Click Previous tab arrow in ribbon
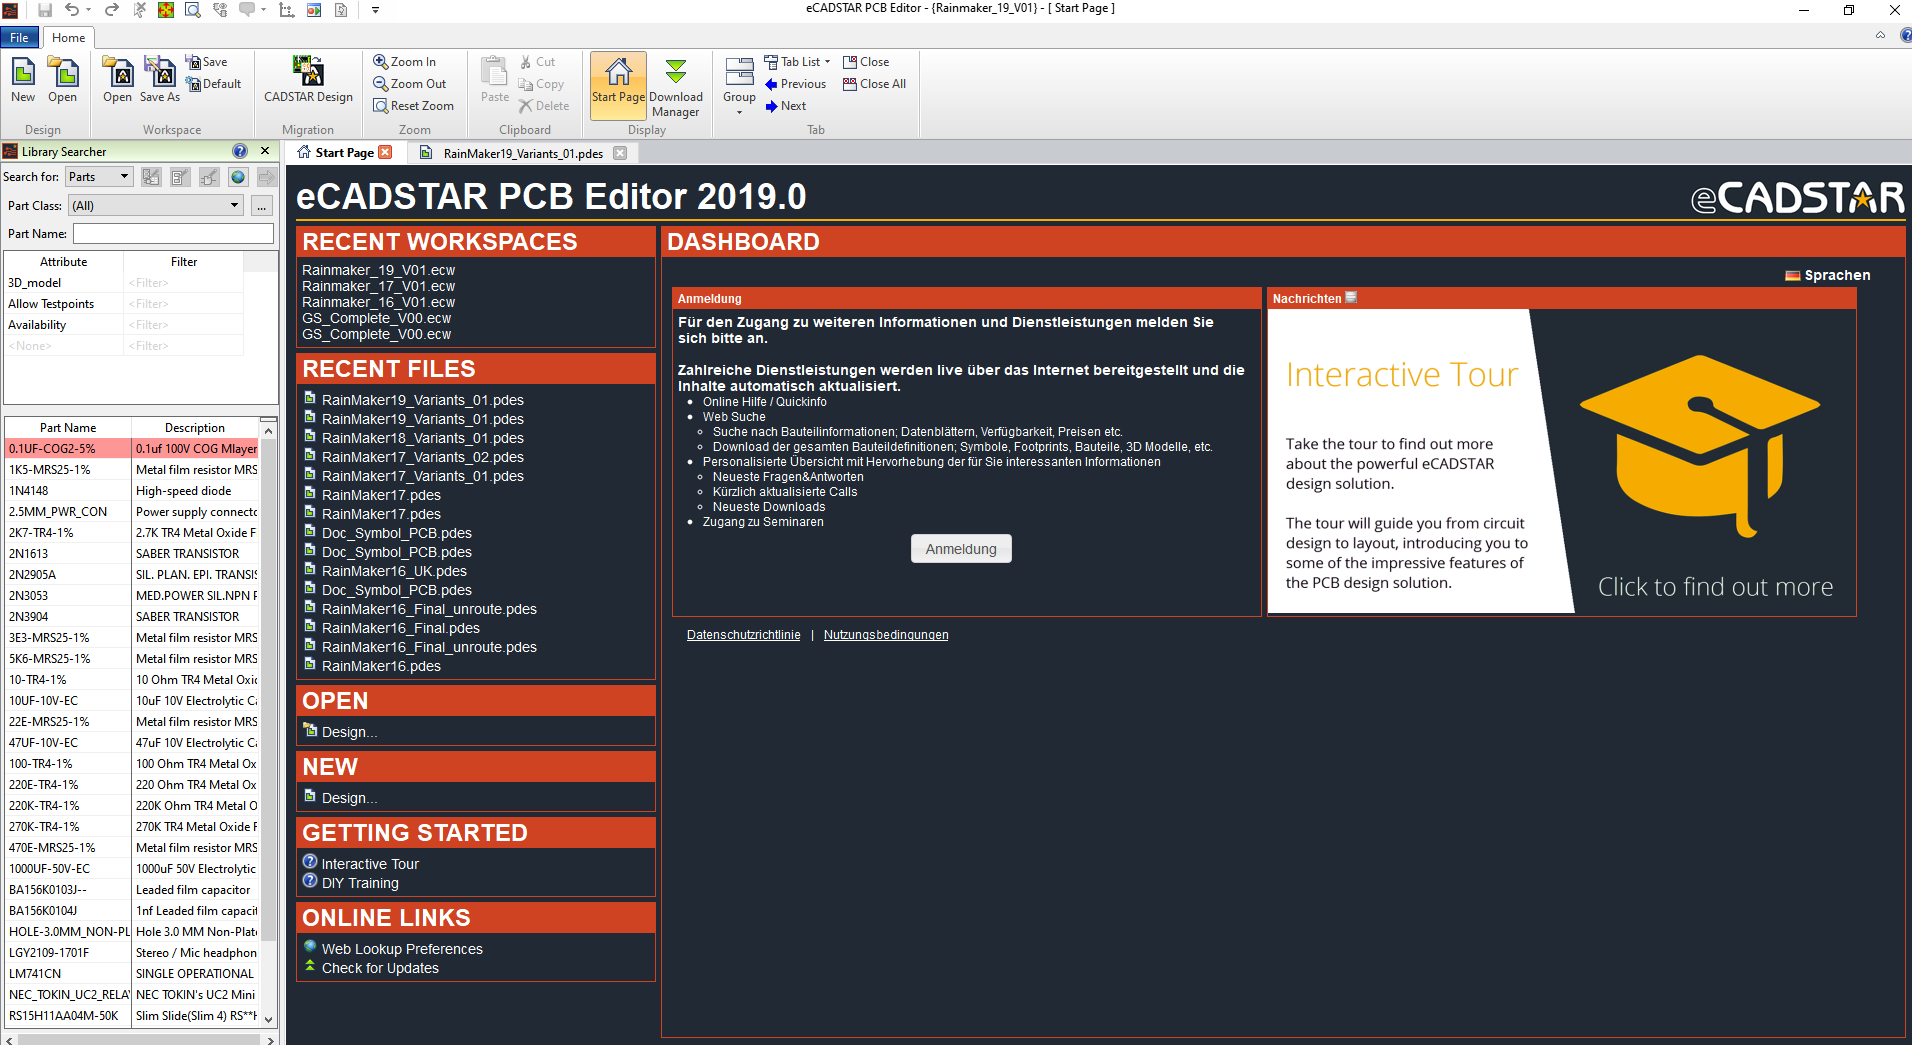 click(x=796, y=84)
